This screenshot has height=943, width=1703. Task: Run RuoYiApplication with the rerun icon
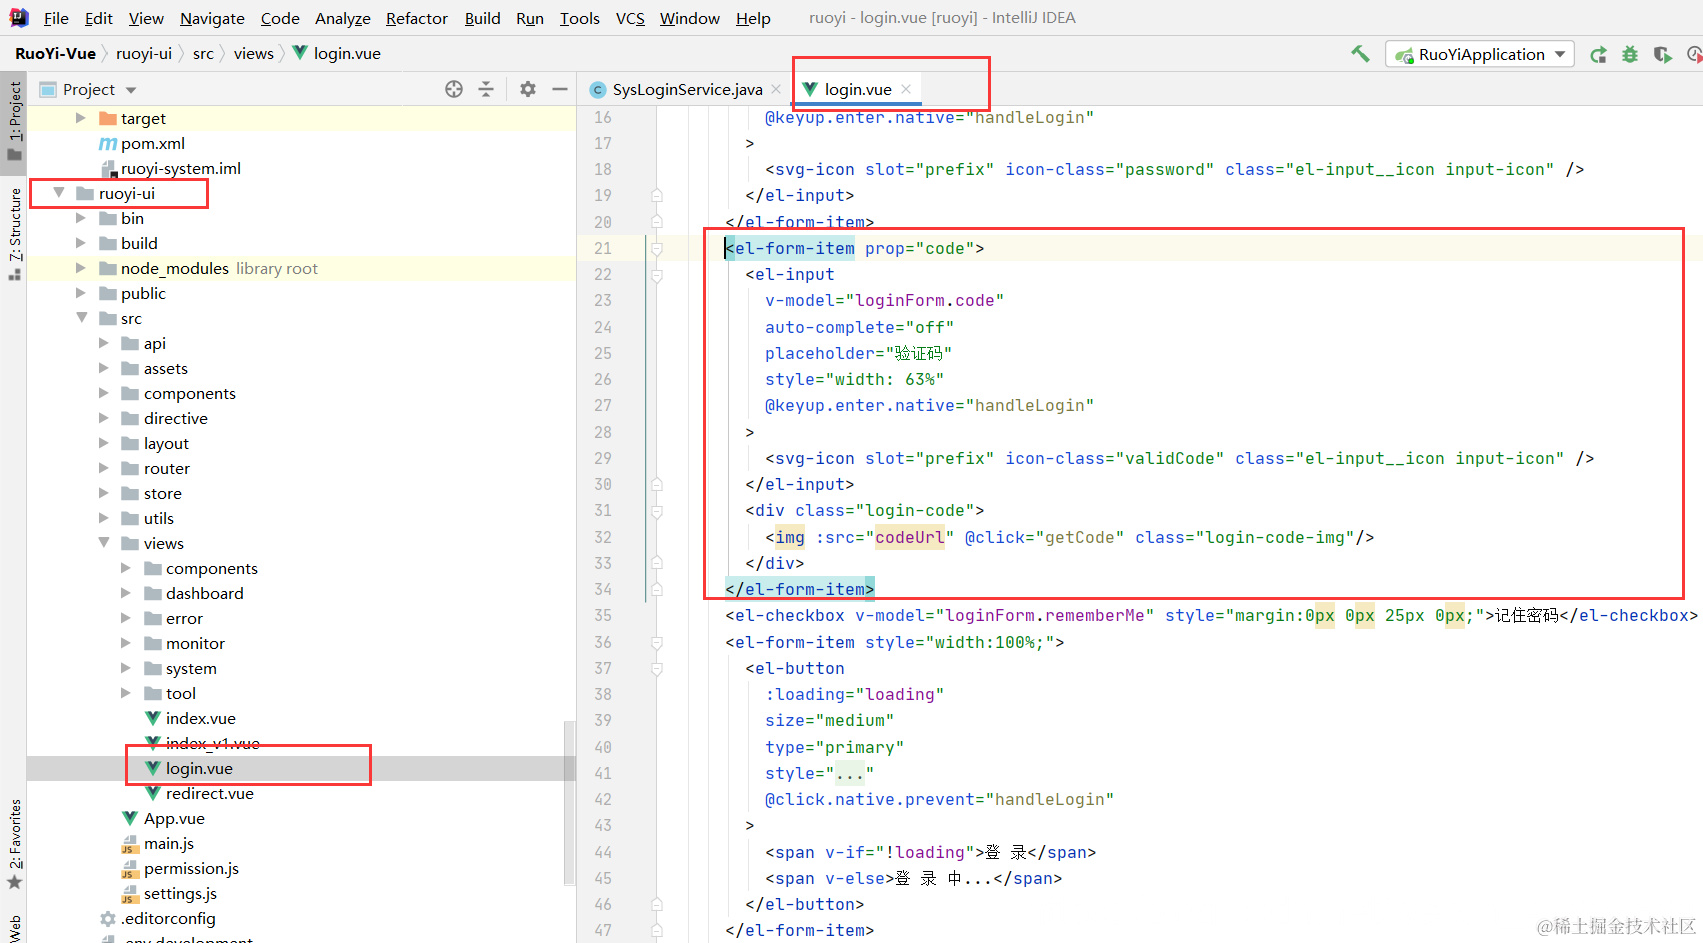1598,54
